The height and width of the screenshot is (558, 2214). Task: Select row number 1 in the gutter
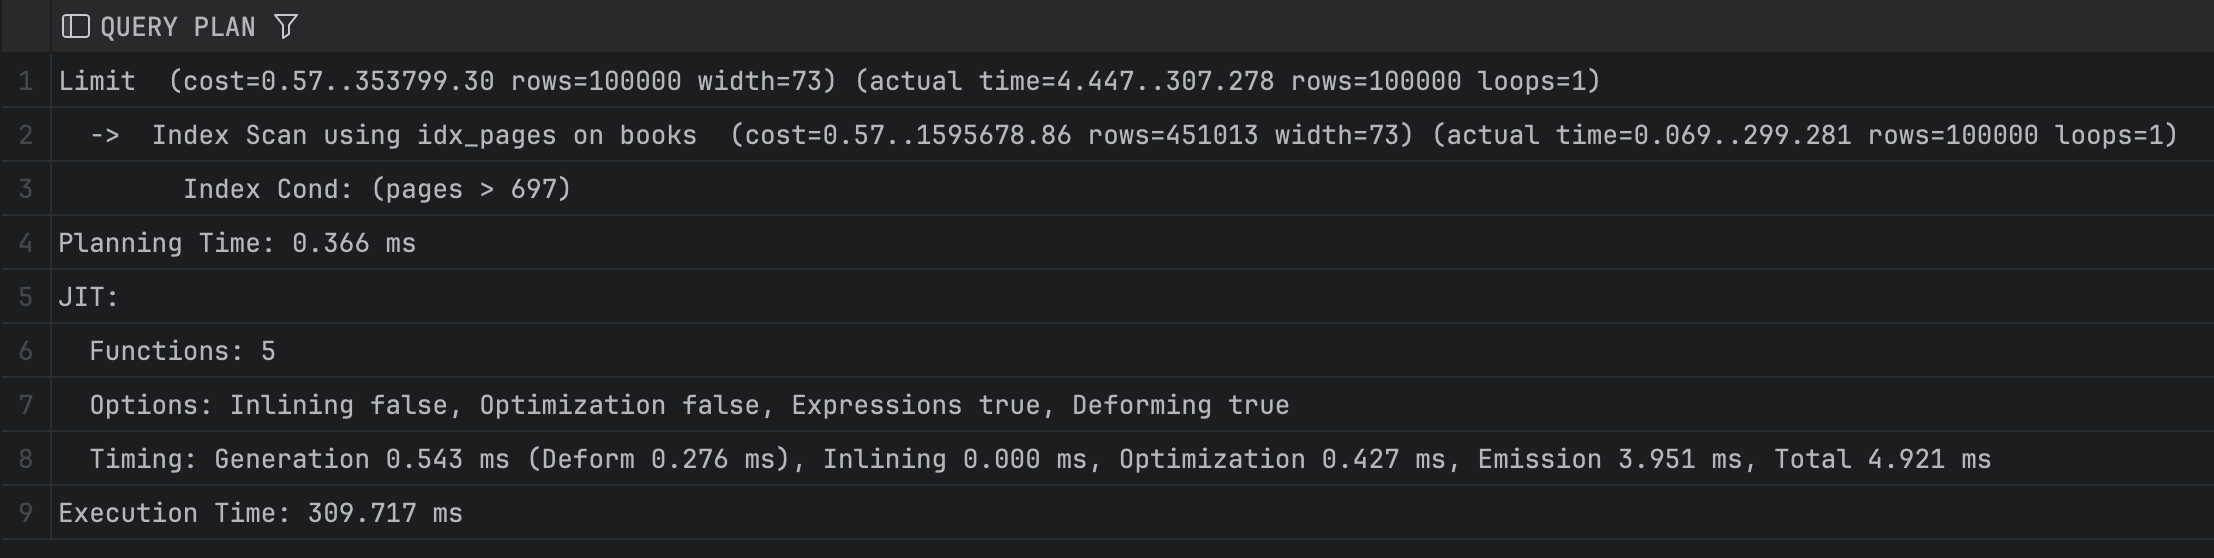click(25, 81)
